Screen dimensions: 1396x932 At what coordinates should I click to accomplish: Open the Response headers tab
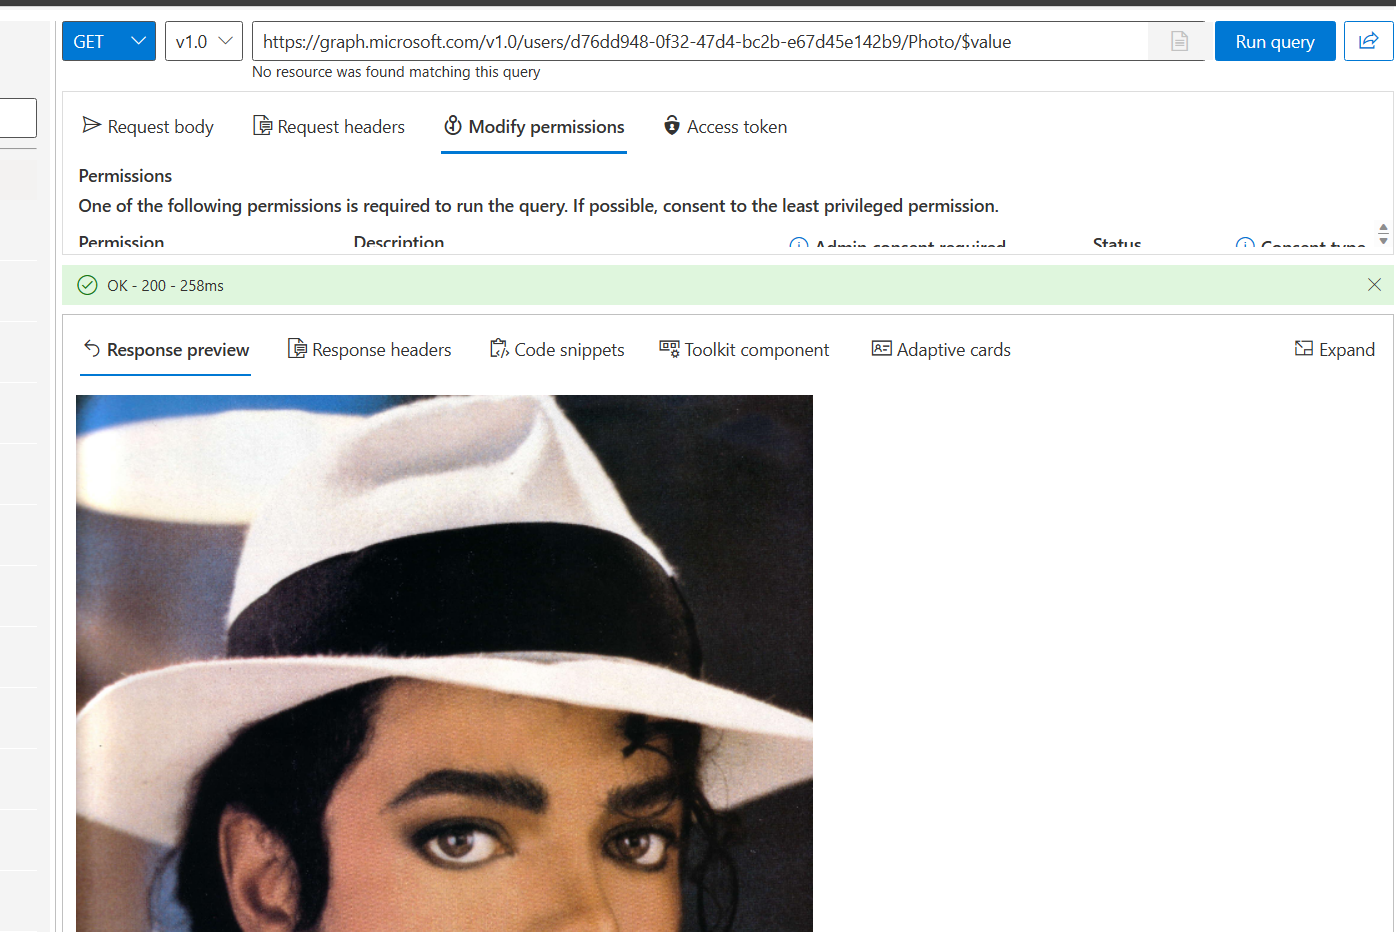369,349
